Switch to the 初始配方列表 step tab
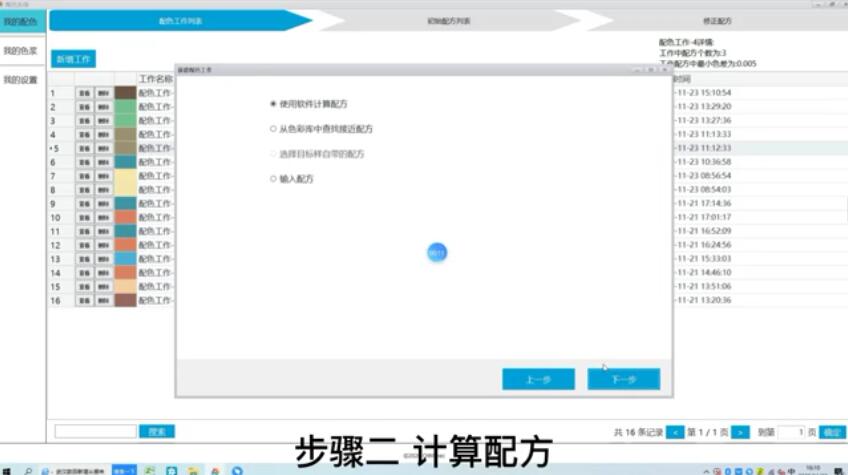 448,21
